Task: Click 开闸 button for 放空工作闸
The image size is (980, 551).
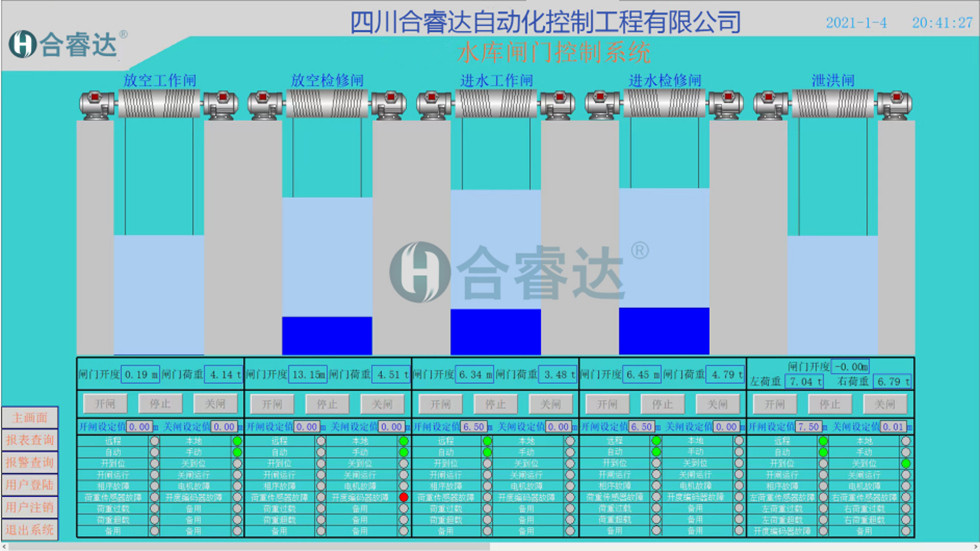Action: click(104, 404)
